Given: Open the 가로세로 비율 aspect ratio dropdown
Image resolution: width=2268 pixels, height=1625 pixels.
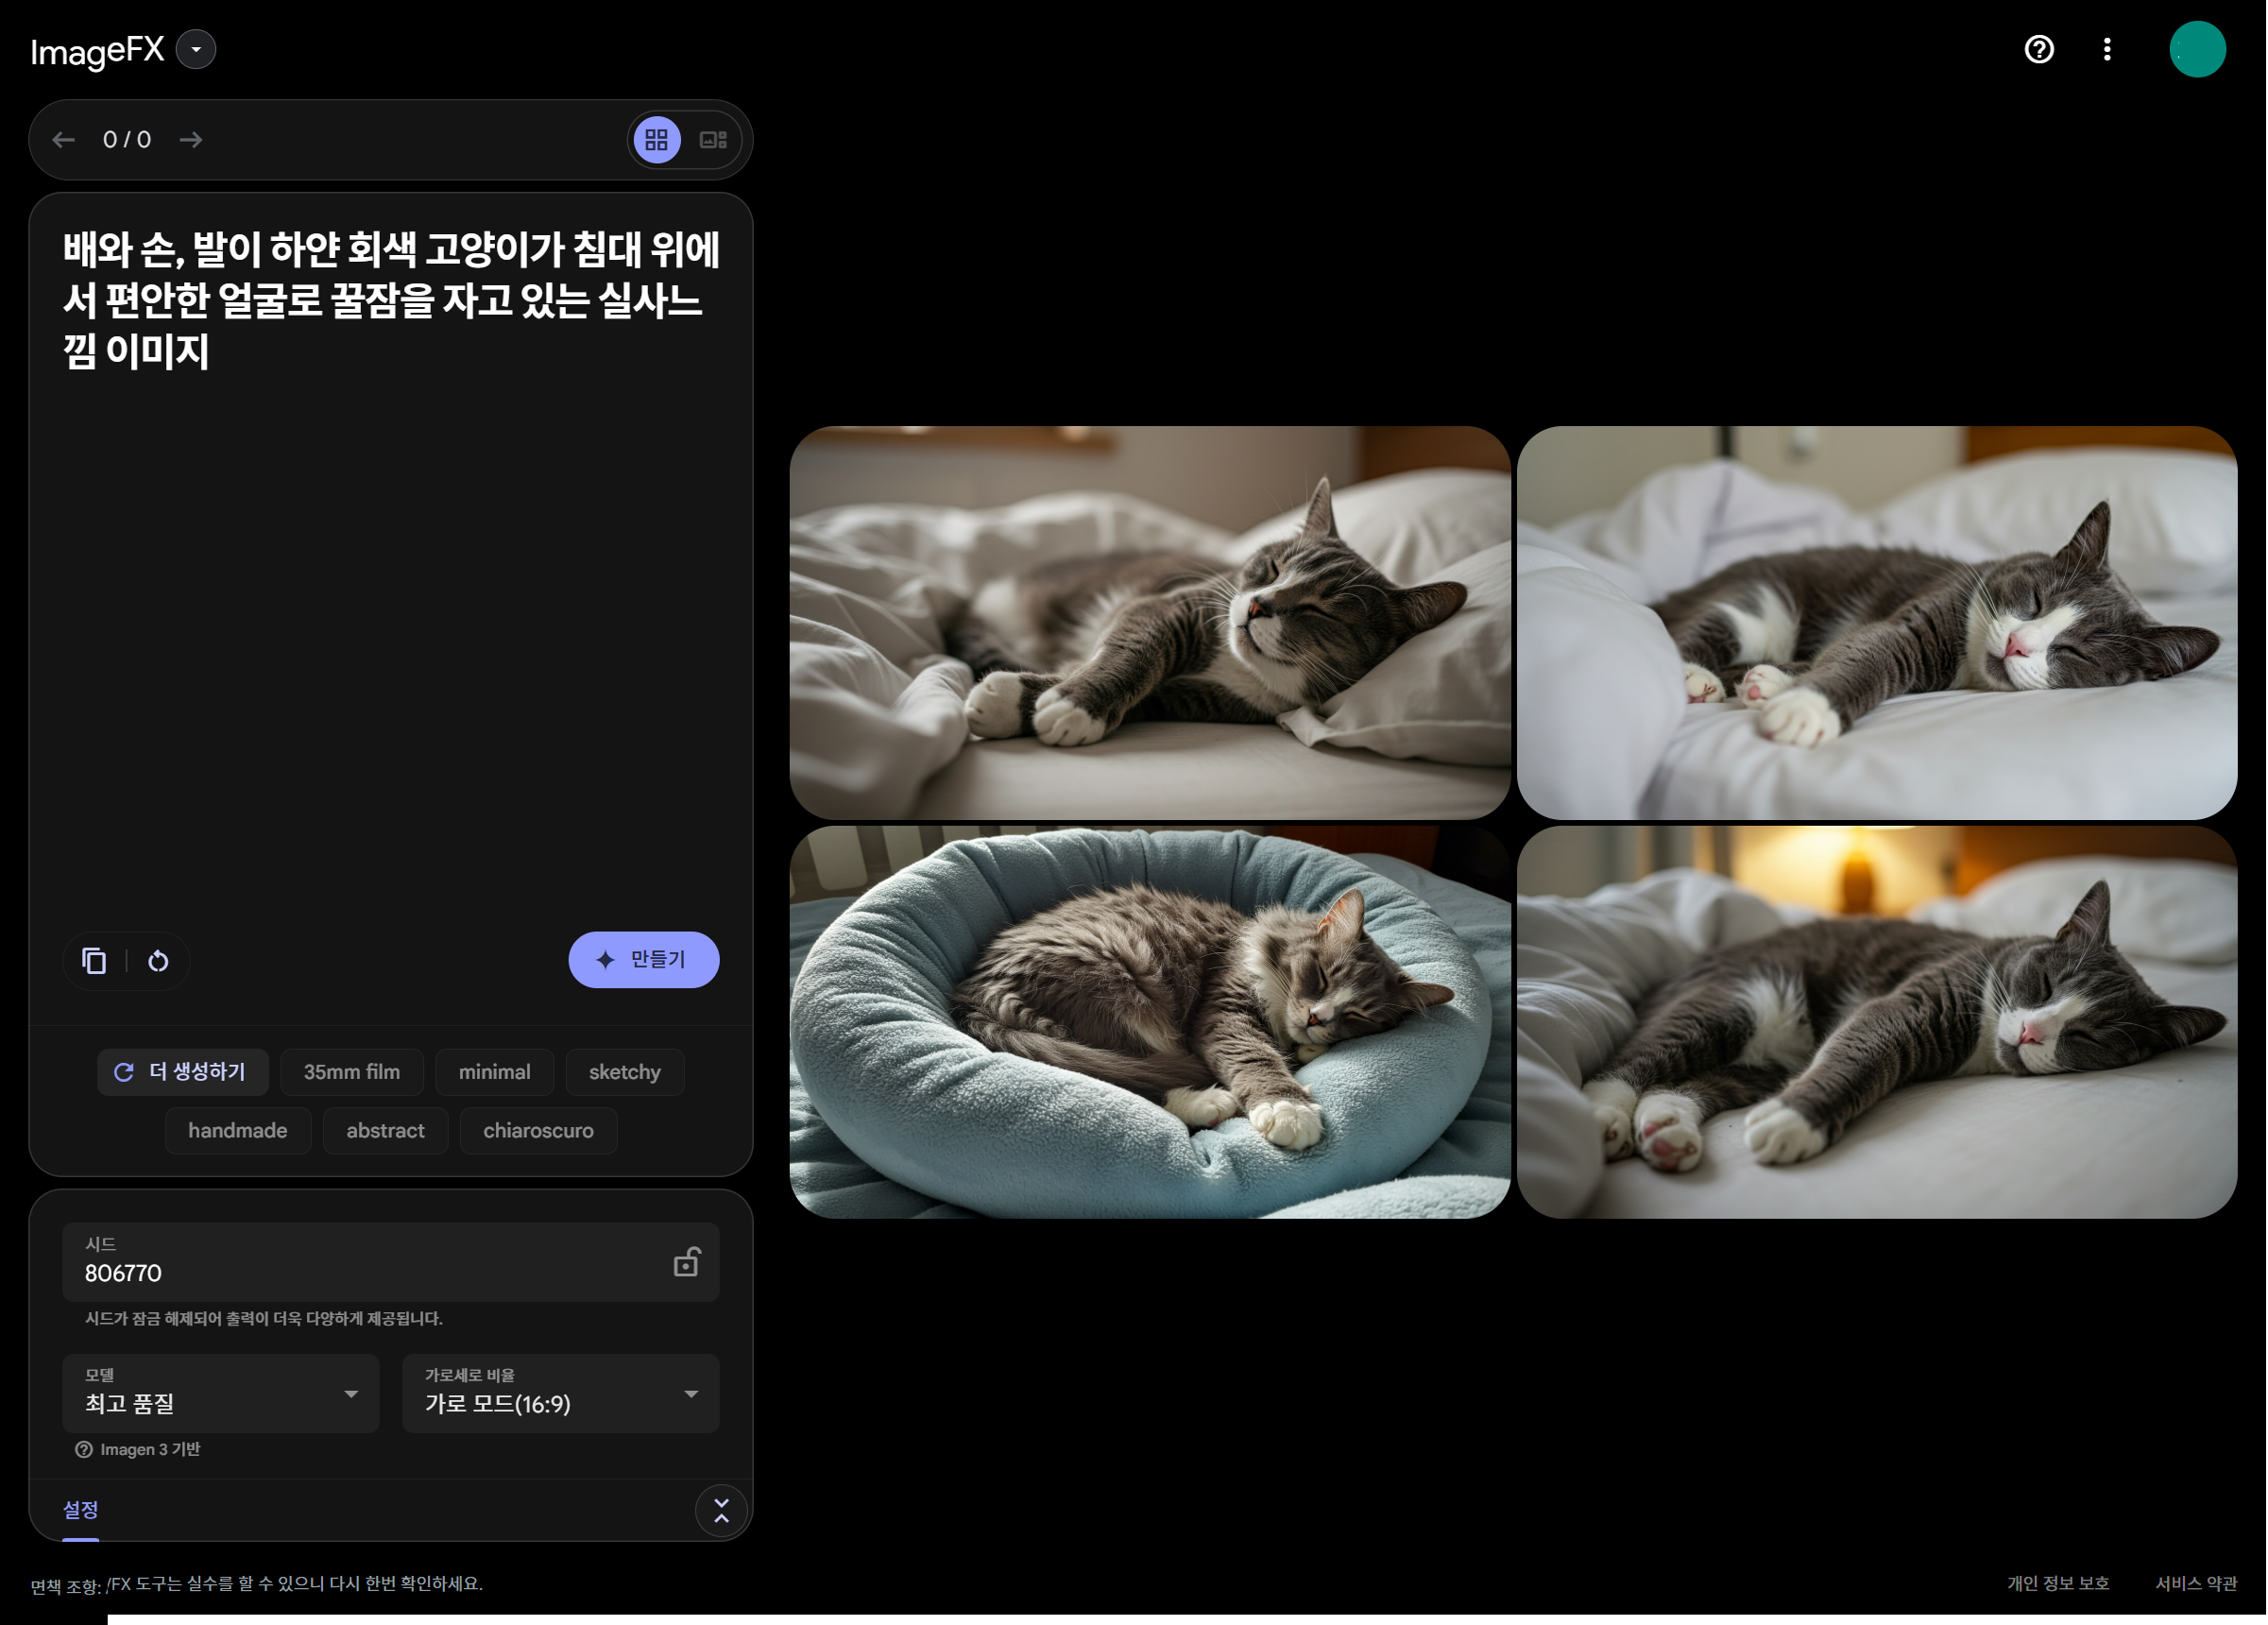Looking at the screenshot, I should [560, 1393].
